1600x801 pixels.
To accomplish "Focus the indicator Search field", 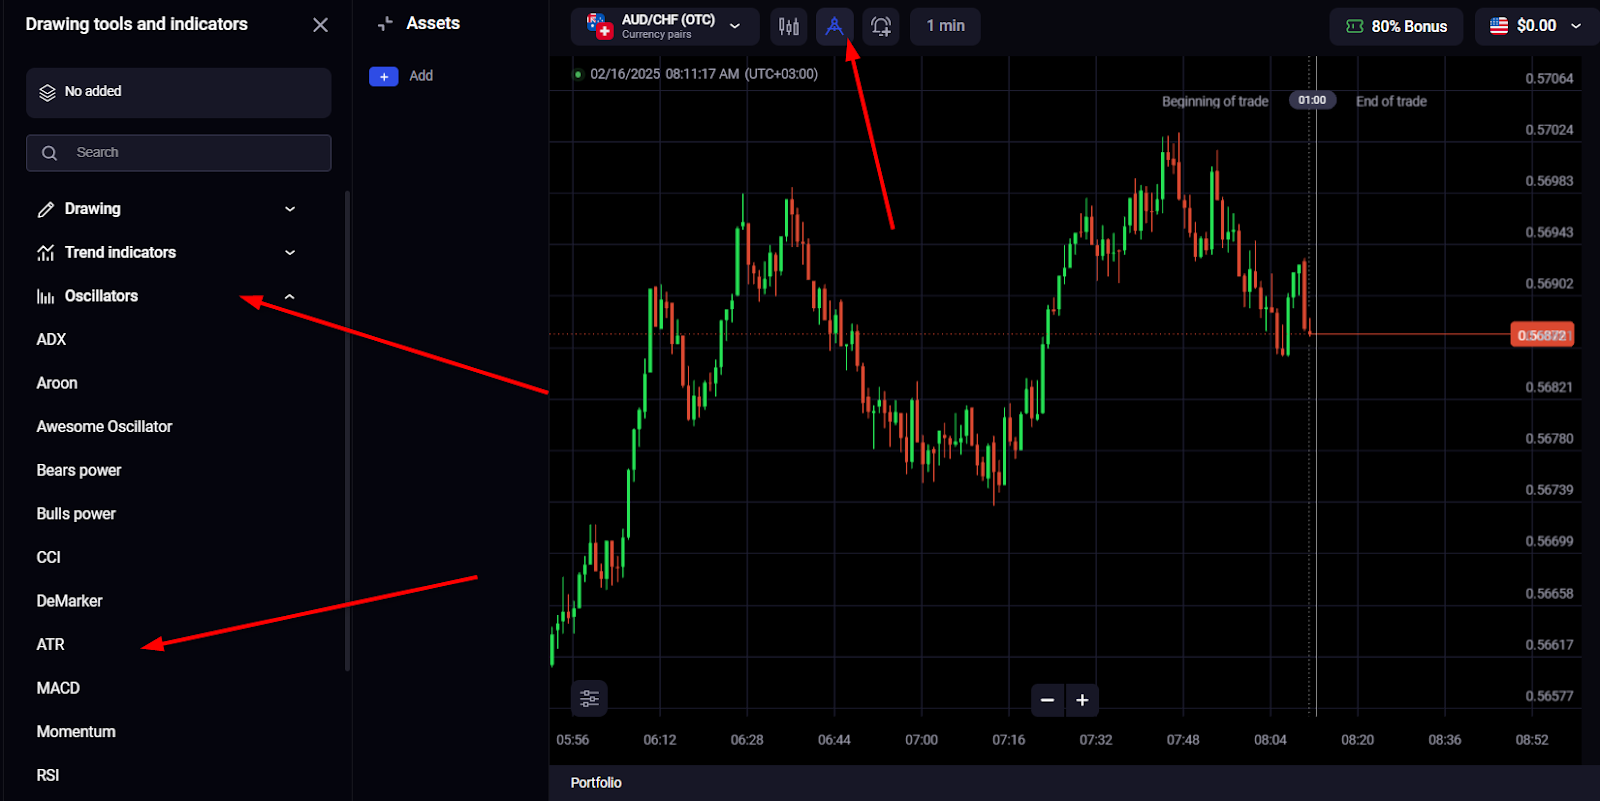I will point(178,153).
